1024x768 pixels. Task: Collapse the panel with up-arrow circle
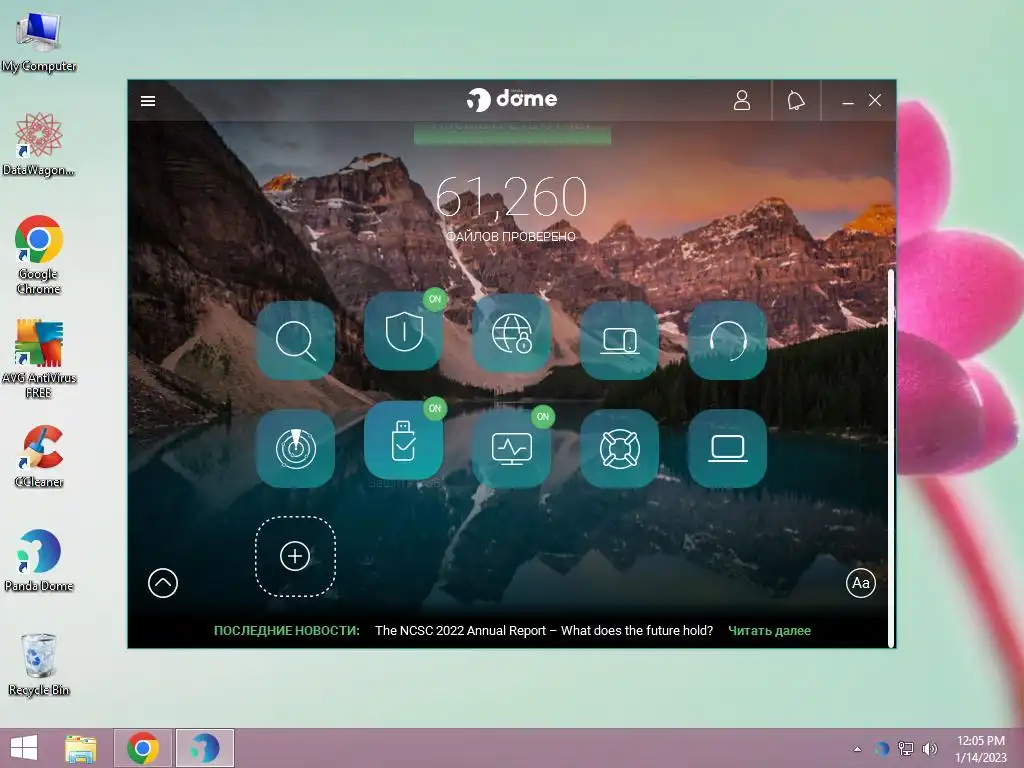163,583
